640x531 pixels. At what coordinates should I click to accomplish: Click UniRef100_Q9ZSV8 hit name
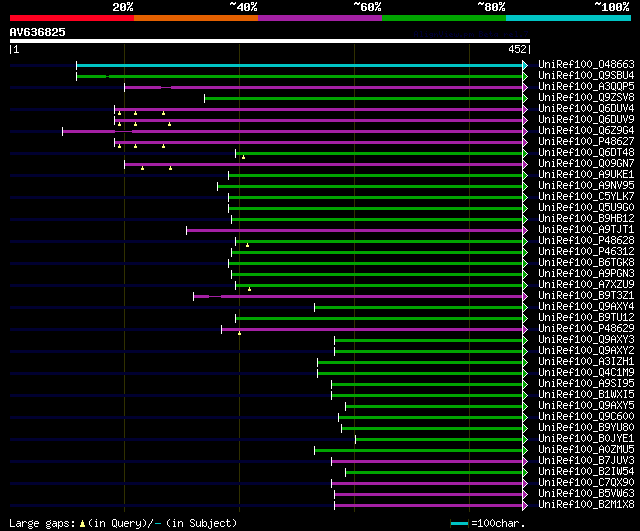pyautogui.click(x=586, y=98)
